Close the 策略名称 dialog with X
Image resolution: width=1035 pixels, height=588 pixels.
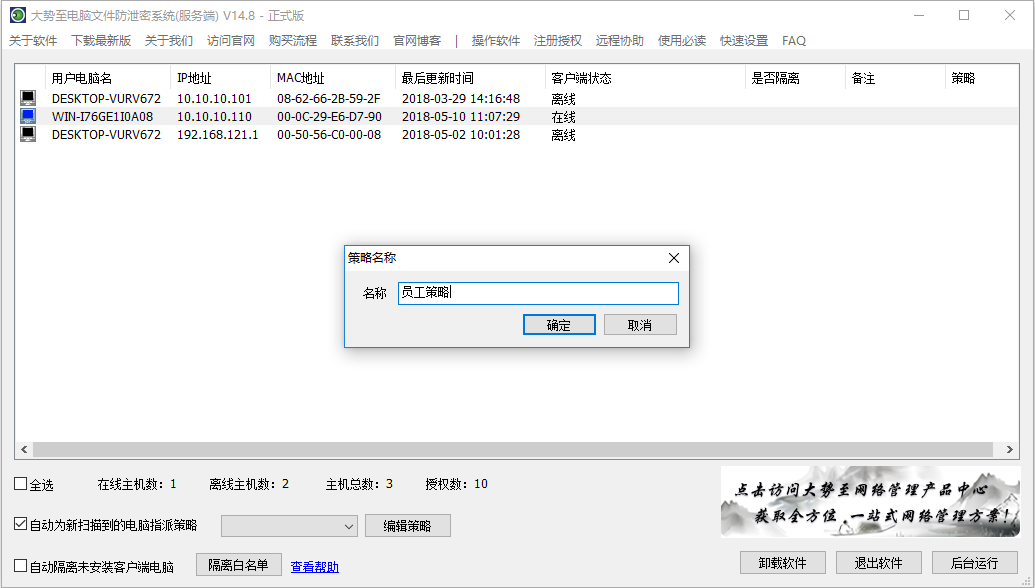(x=674, y=258)
